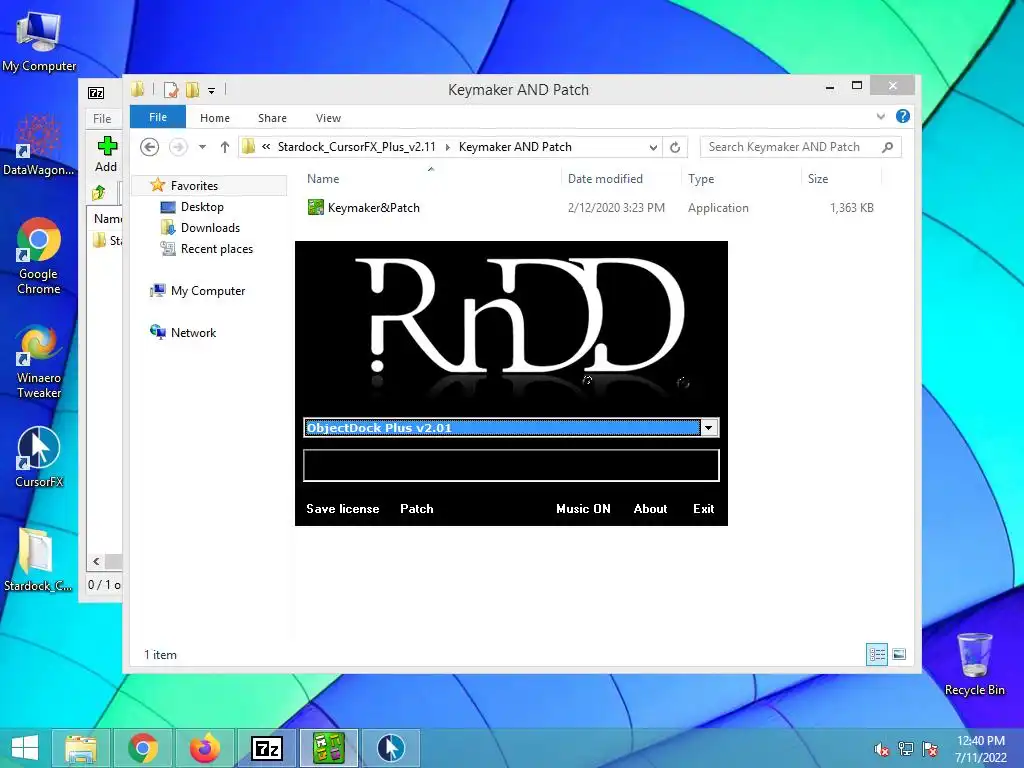1024x768 pixels.
Task: Open the Home ribbon tab
Action: pyautogui.click(x=215, y=118)
